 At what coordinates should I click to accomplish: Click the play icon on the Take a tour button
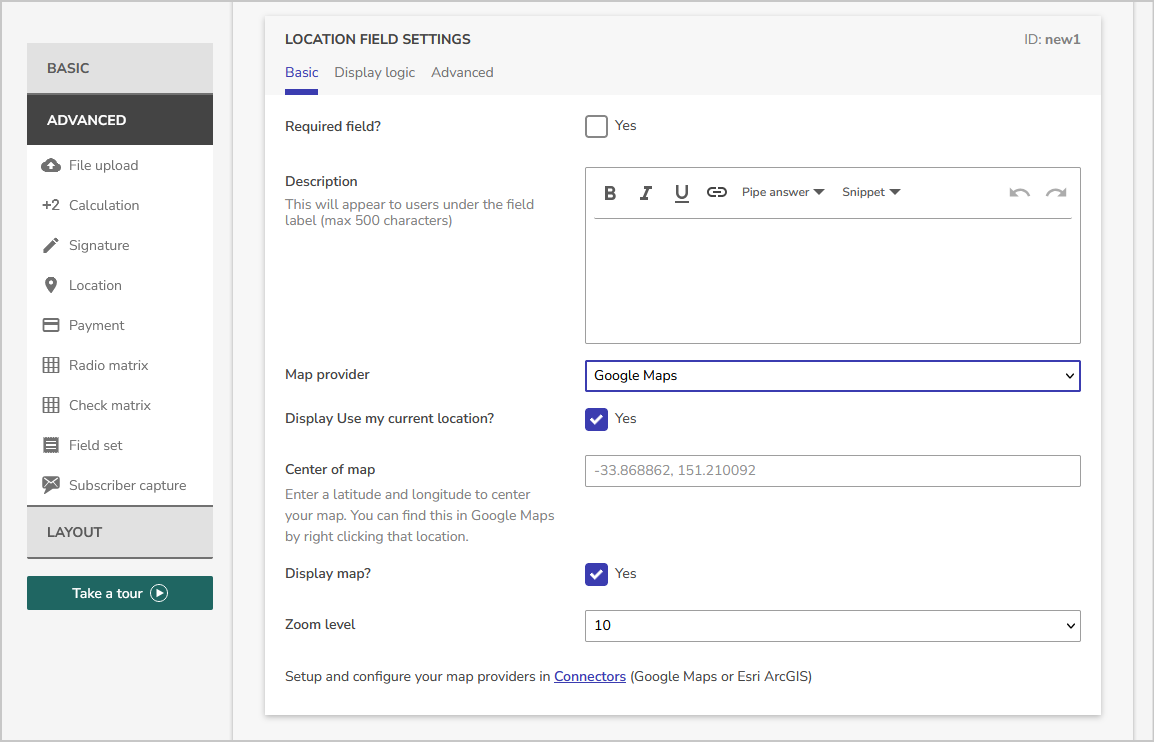159,593
